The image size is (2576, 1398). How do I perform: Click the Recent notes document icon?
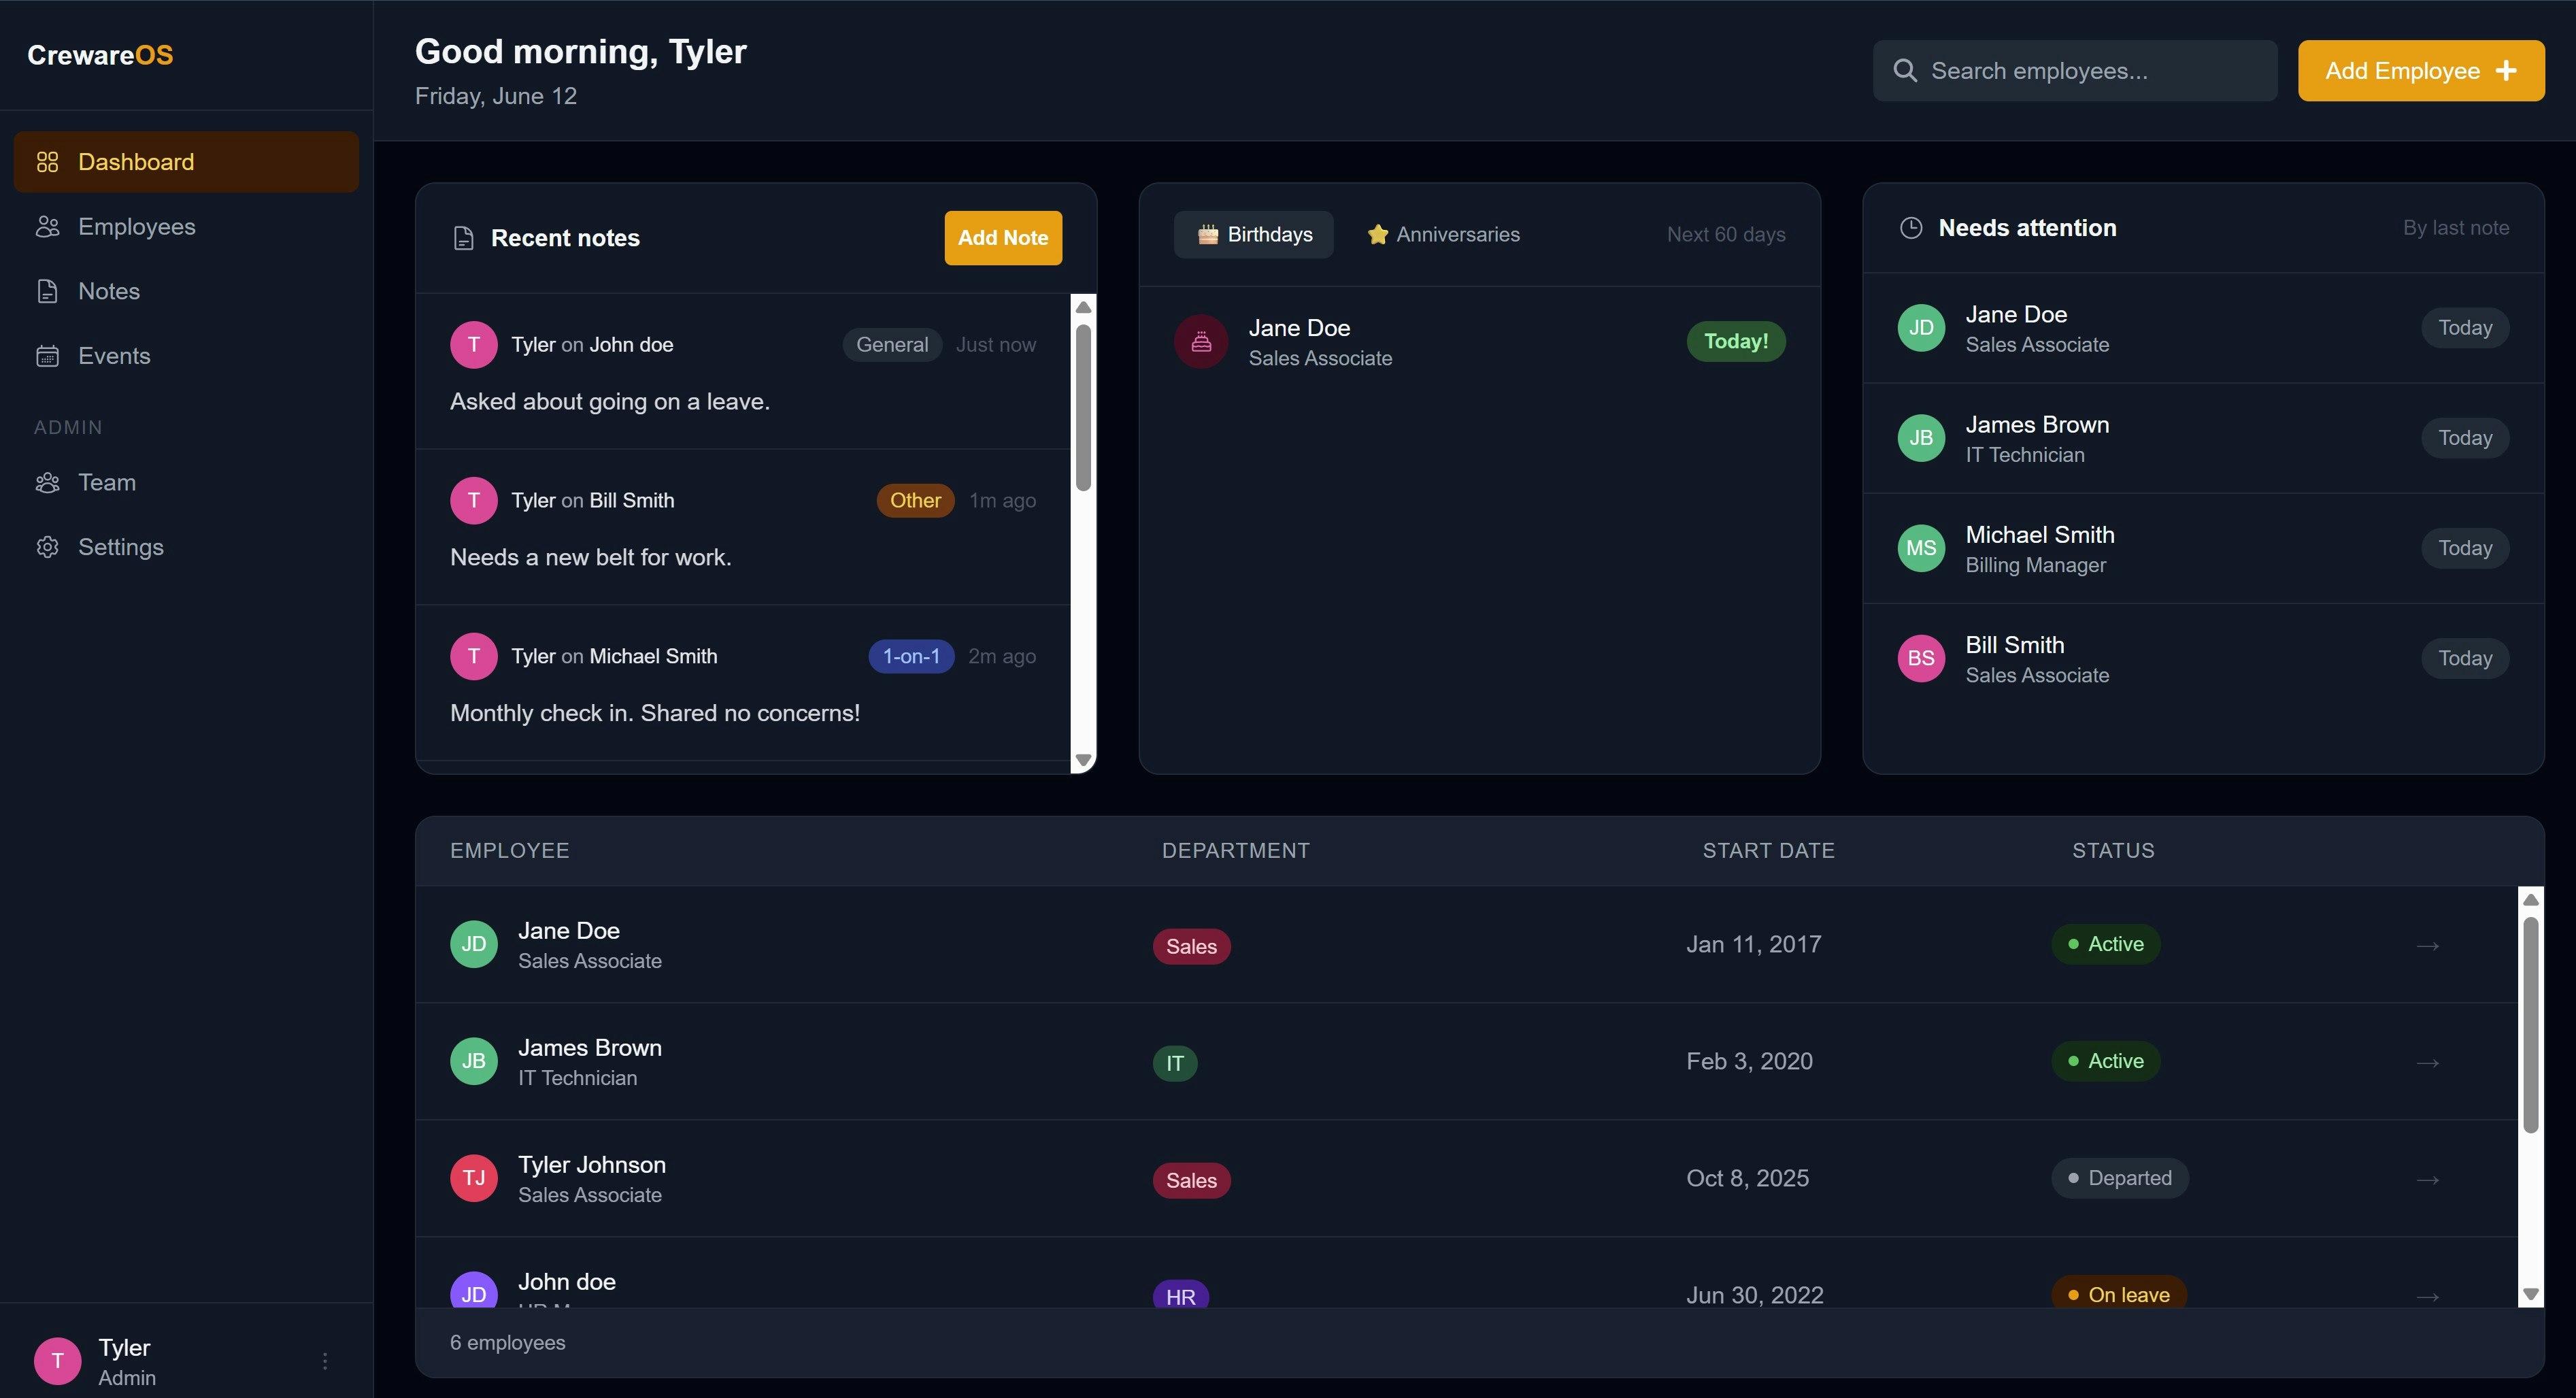pos(463,238)
